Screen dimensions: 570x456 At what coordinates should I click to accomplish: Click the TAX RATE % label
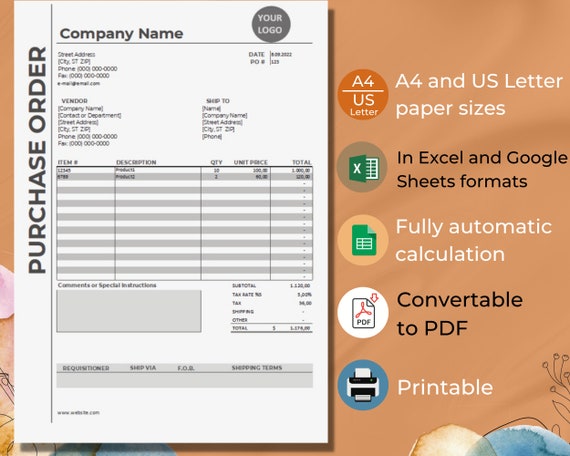247,295
